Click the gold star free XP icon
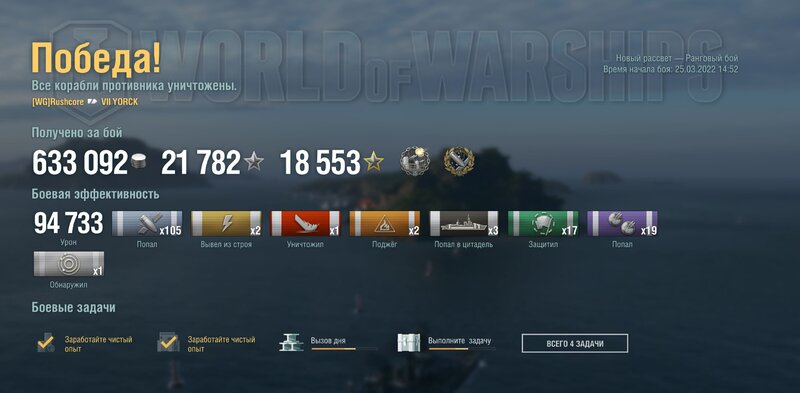Viewport: 800px width, 393px height. click(x=373, y=162)
